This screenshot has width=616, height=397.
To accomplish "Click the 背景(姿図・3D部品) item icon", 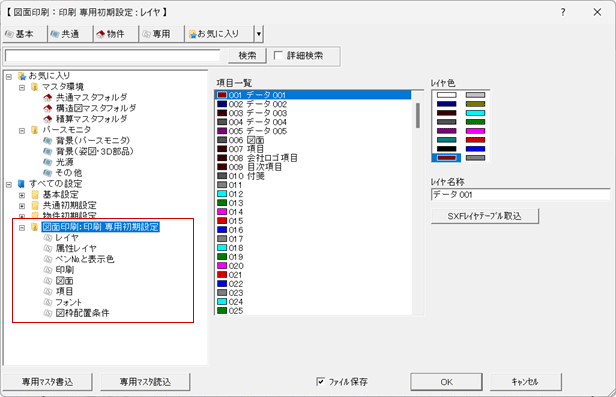I will [x=48, y=151].
